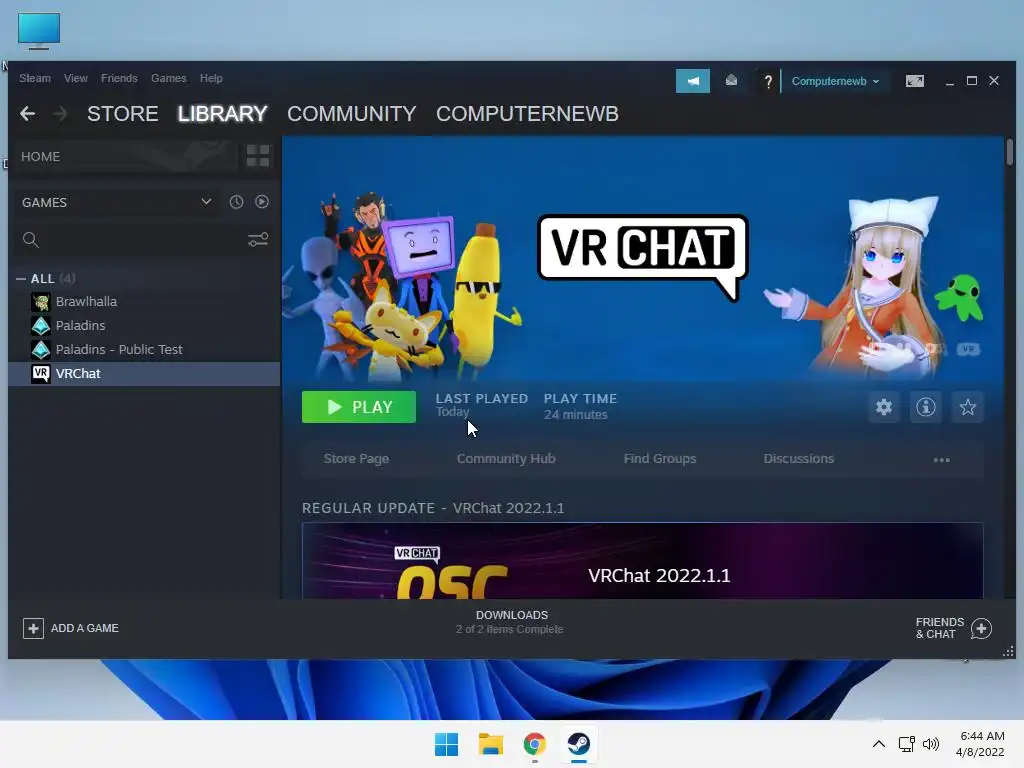Click the Paladins - Public Test icon
This screenshot has height=768, width=1024.
pos(40,349)
